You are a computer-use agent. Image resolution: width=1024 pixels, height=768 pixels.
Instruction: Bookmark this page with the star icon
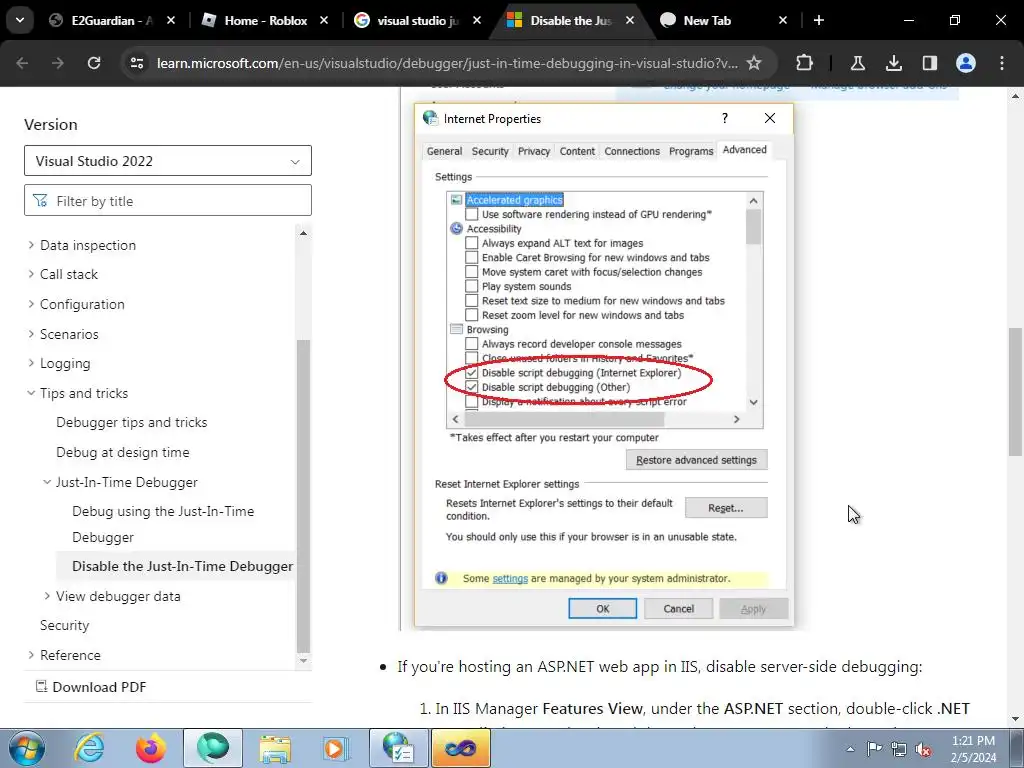(x=754, y=63)
